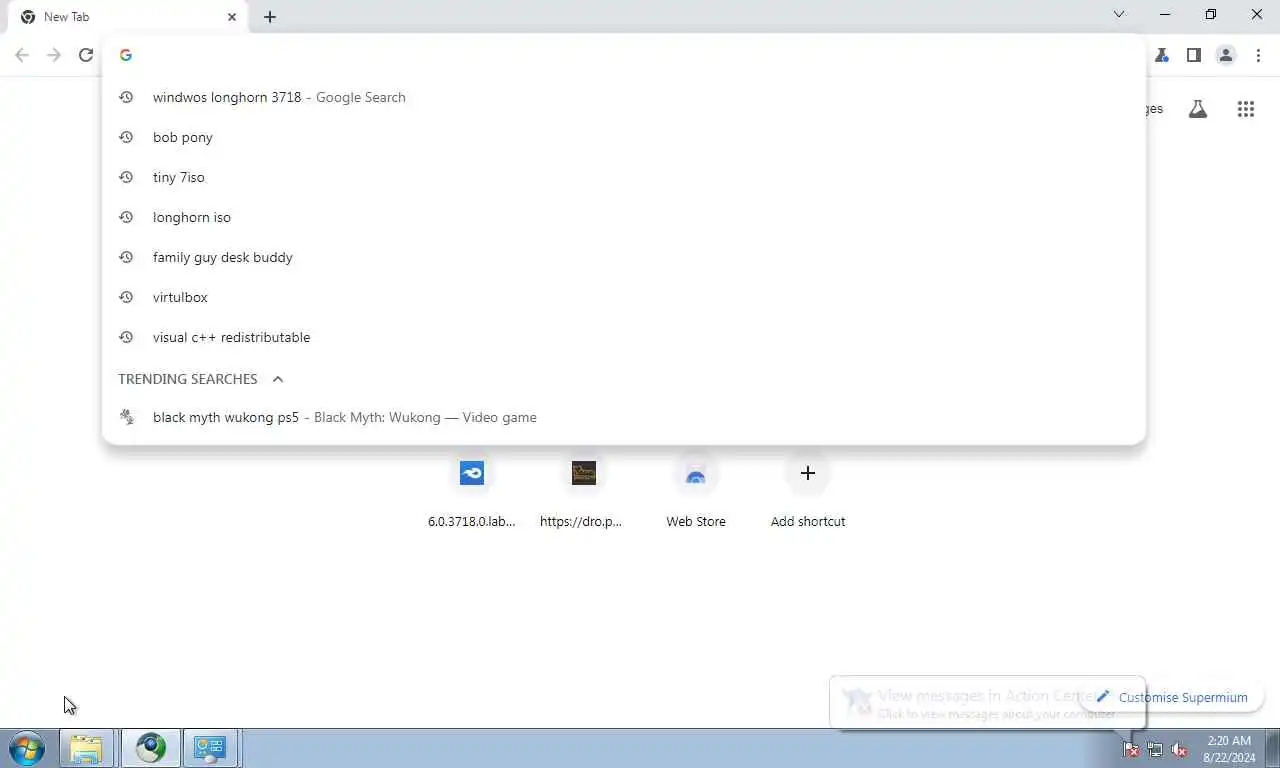1280x768 pixels.
Task: Click the Action Center flag tray icon
Action: tap(1131, 749)
